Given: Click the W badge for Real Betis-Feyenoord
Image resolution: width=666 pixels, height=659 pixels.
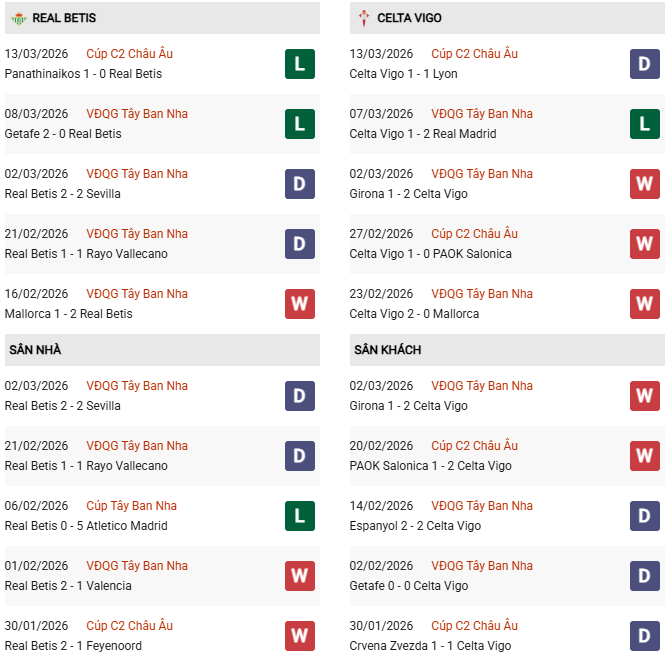Looking at the screenshot, I should pyautogui.click(x=300, y=636).
